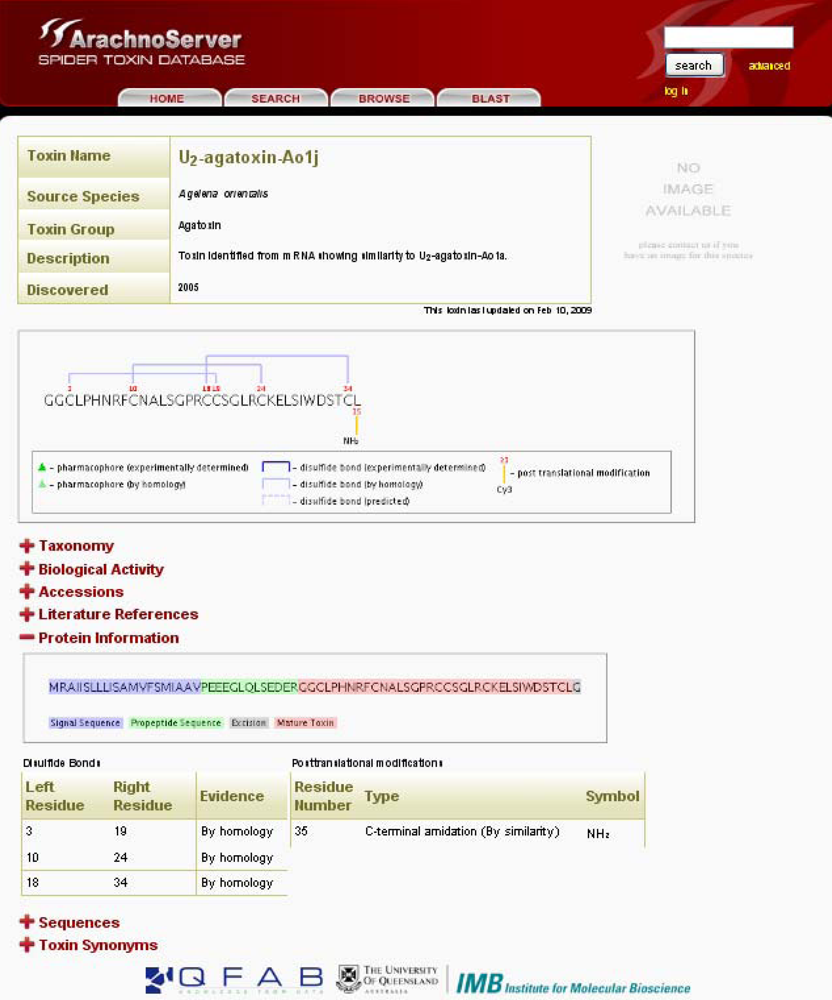Click the Left Residue column header
The width and height of the screenshot is (832, 1000).
click(x=55, y=796)
